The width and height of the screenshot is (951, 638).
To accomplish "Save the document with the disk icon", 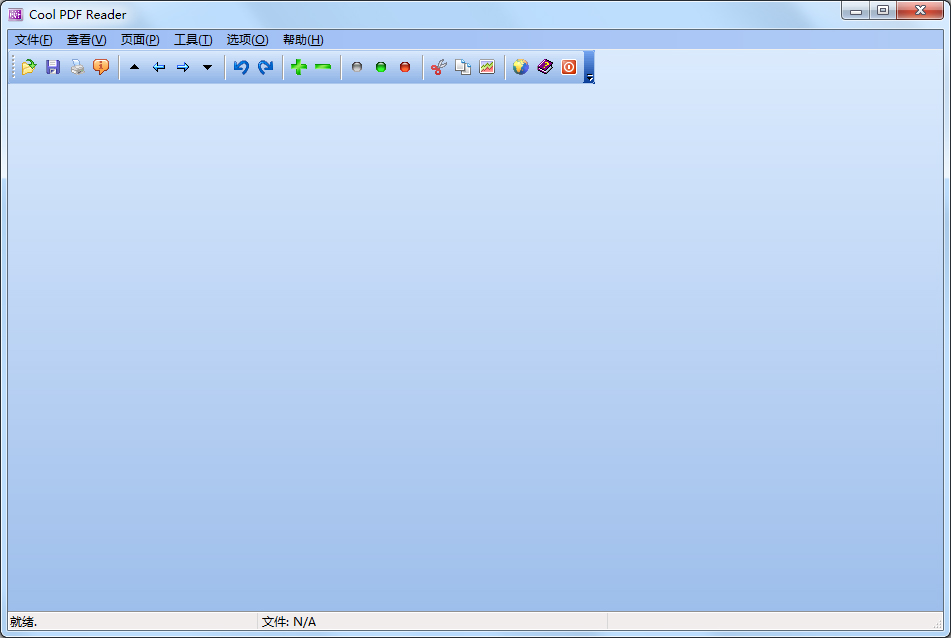I will pos(52,67).
